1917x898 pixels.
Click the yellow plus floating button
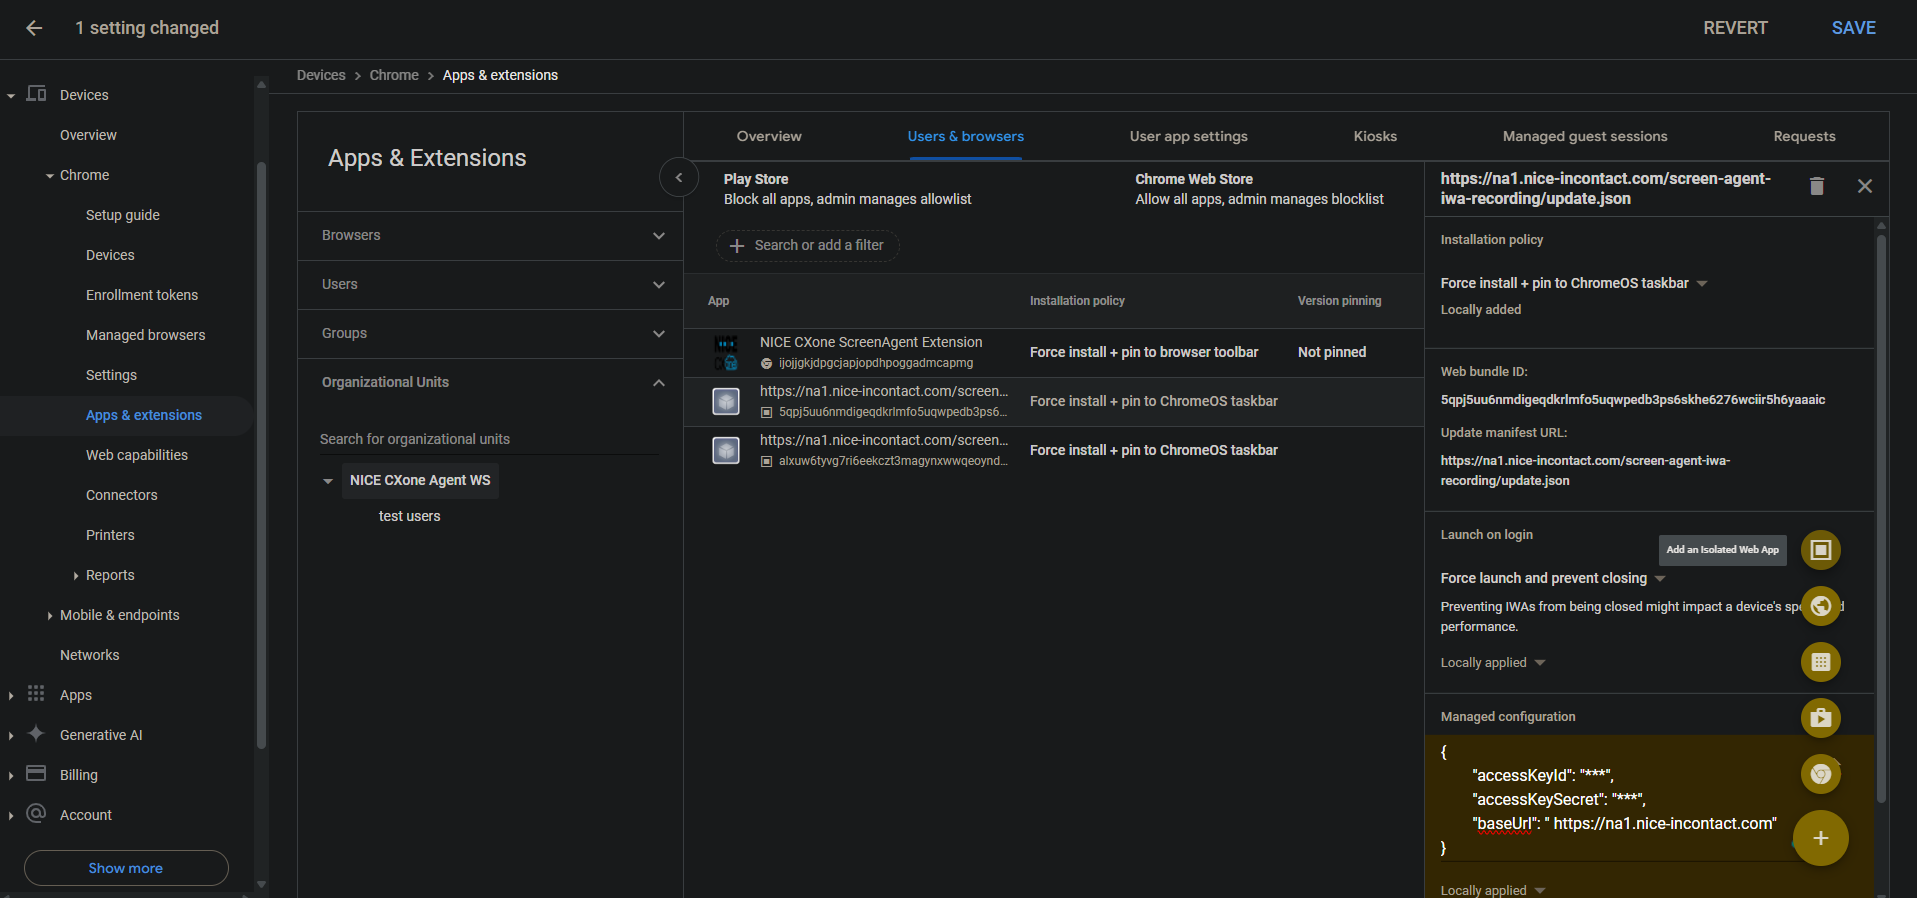click(1820, 838)
